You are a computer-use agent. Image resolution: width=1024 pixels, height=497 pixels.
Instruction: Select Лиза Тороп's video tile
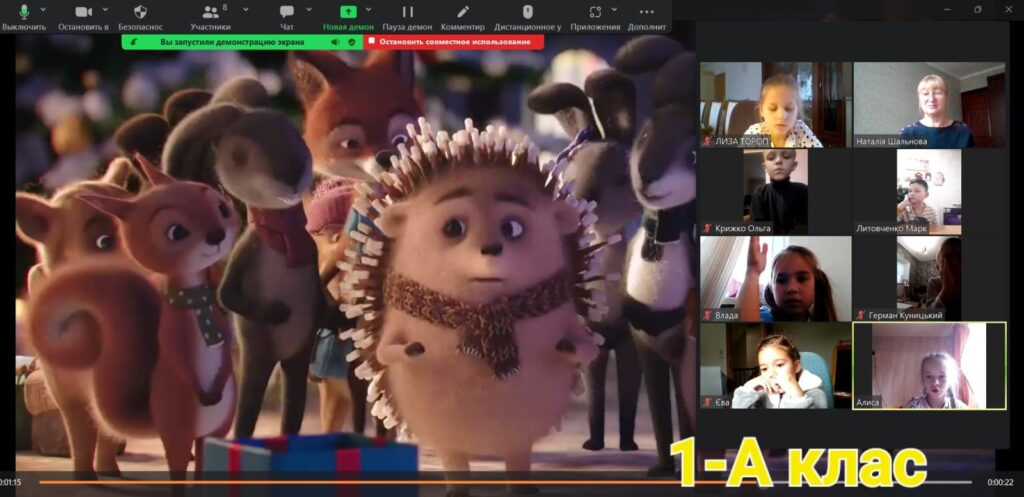pos(776,104)
